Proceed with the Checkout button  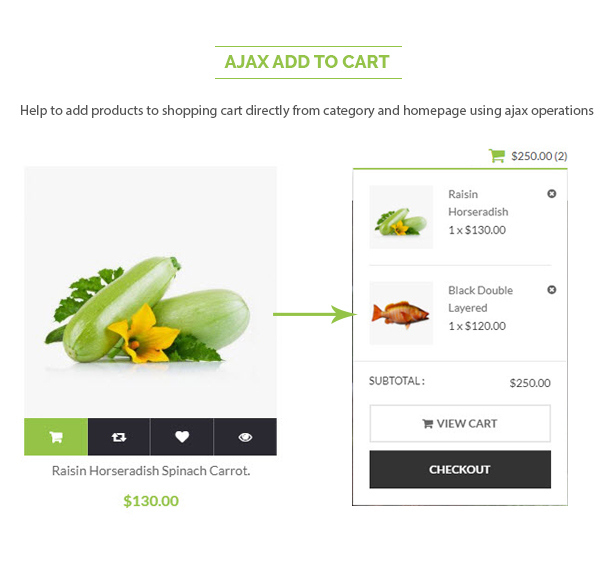coord(460,469)
